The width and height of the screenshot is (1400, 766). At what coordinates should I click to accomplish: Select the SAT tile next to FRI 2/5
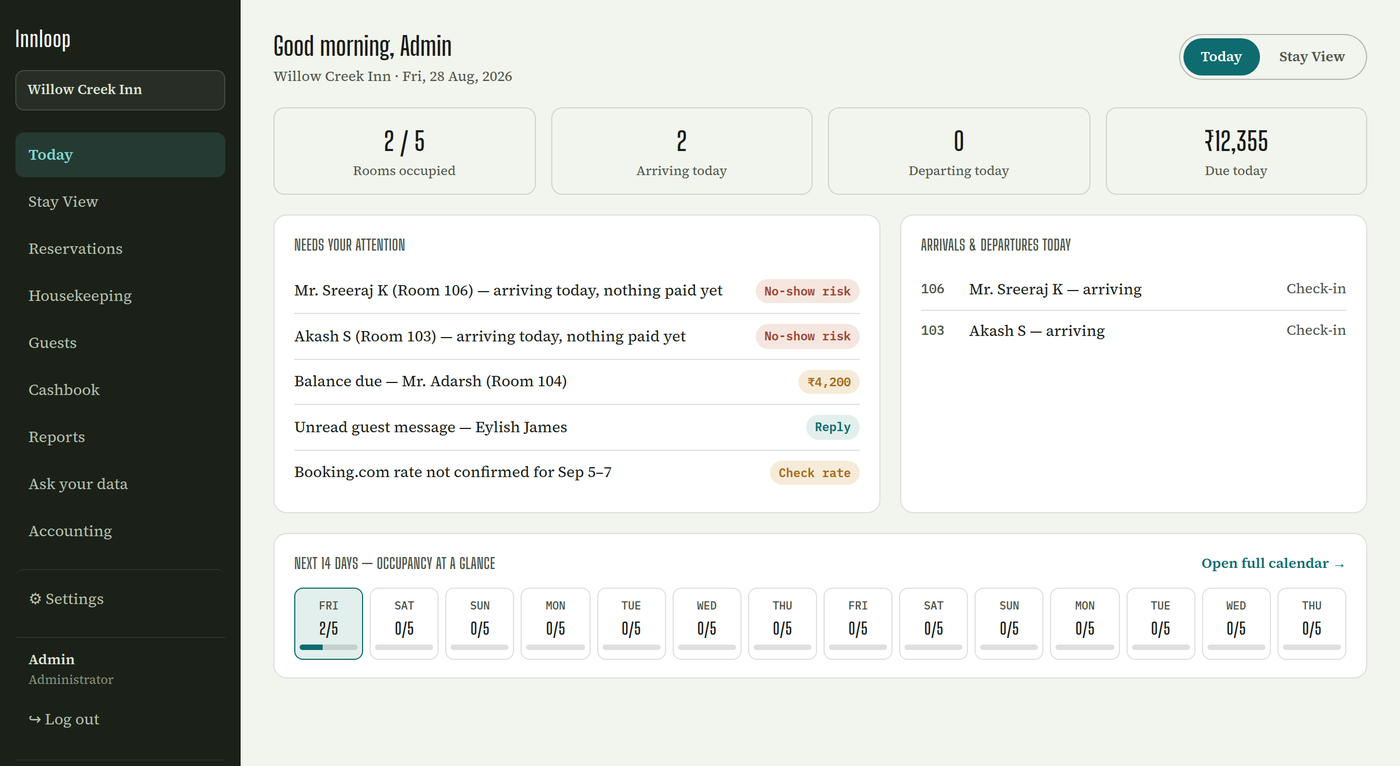pos(404,624)
